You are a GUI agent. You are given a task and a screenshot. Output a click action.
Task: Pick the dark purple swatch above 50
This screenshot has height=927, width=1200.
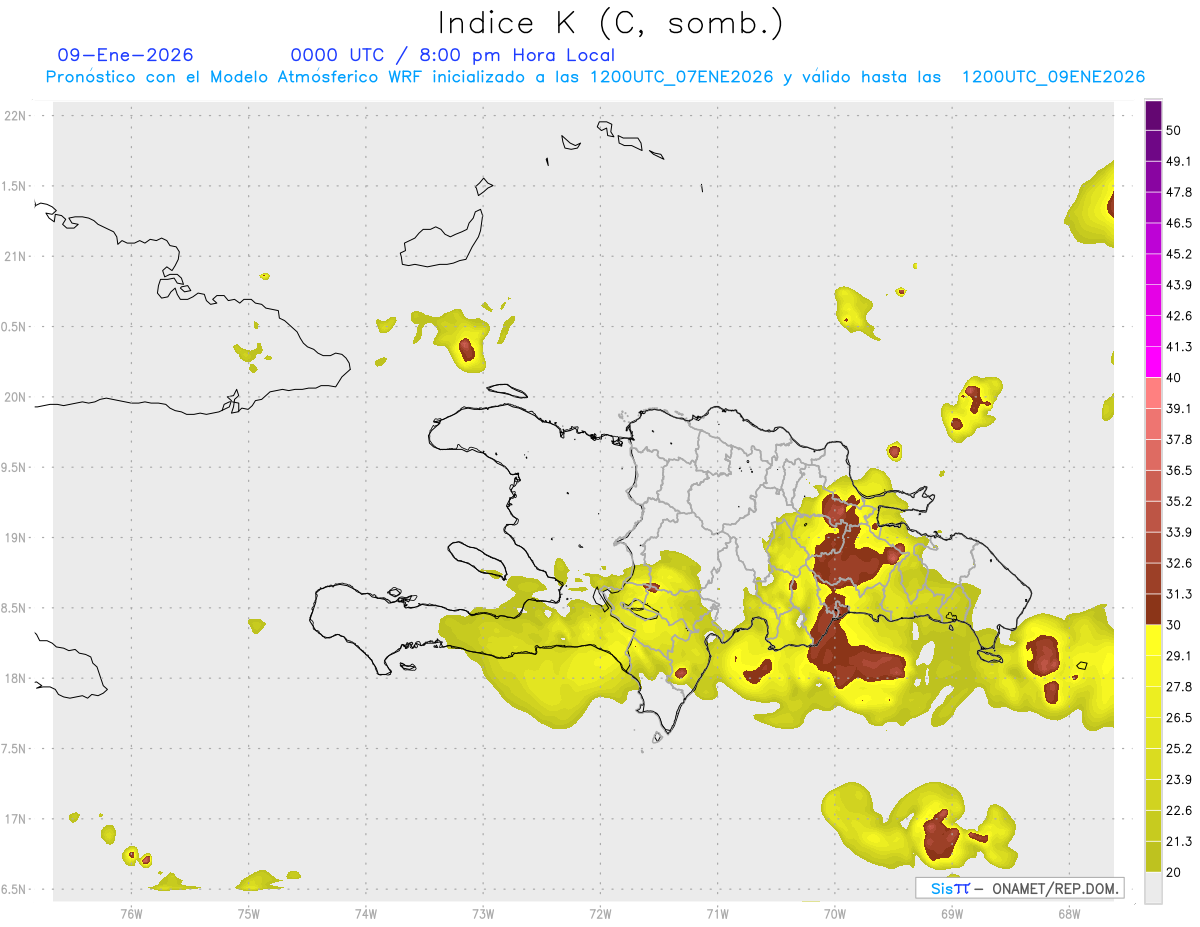coord(1154,116)
